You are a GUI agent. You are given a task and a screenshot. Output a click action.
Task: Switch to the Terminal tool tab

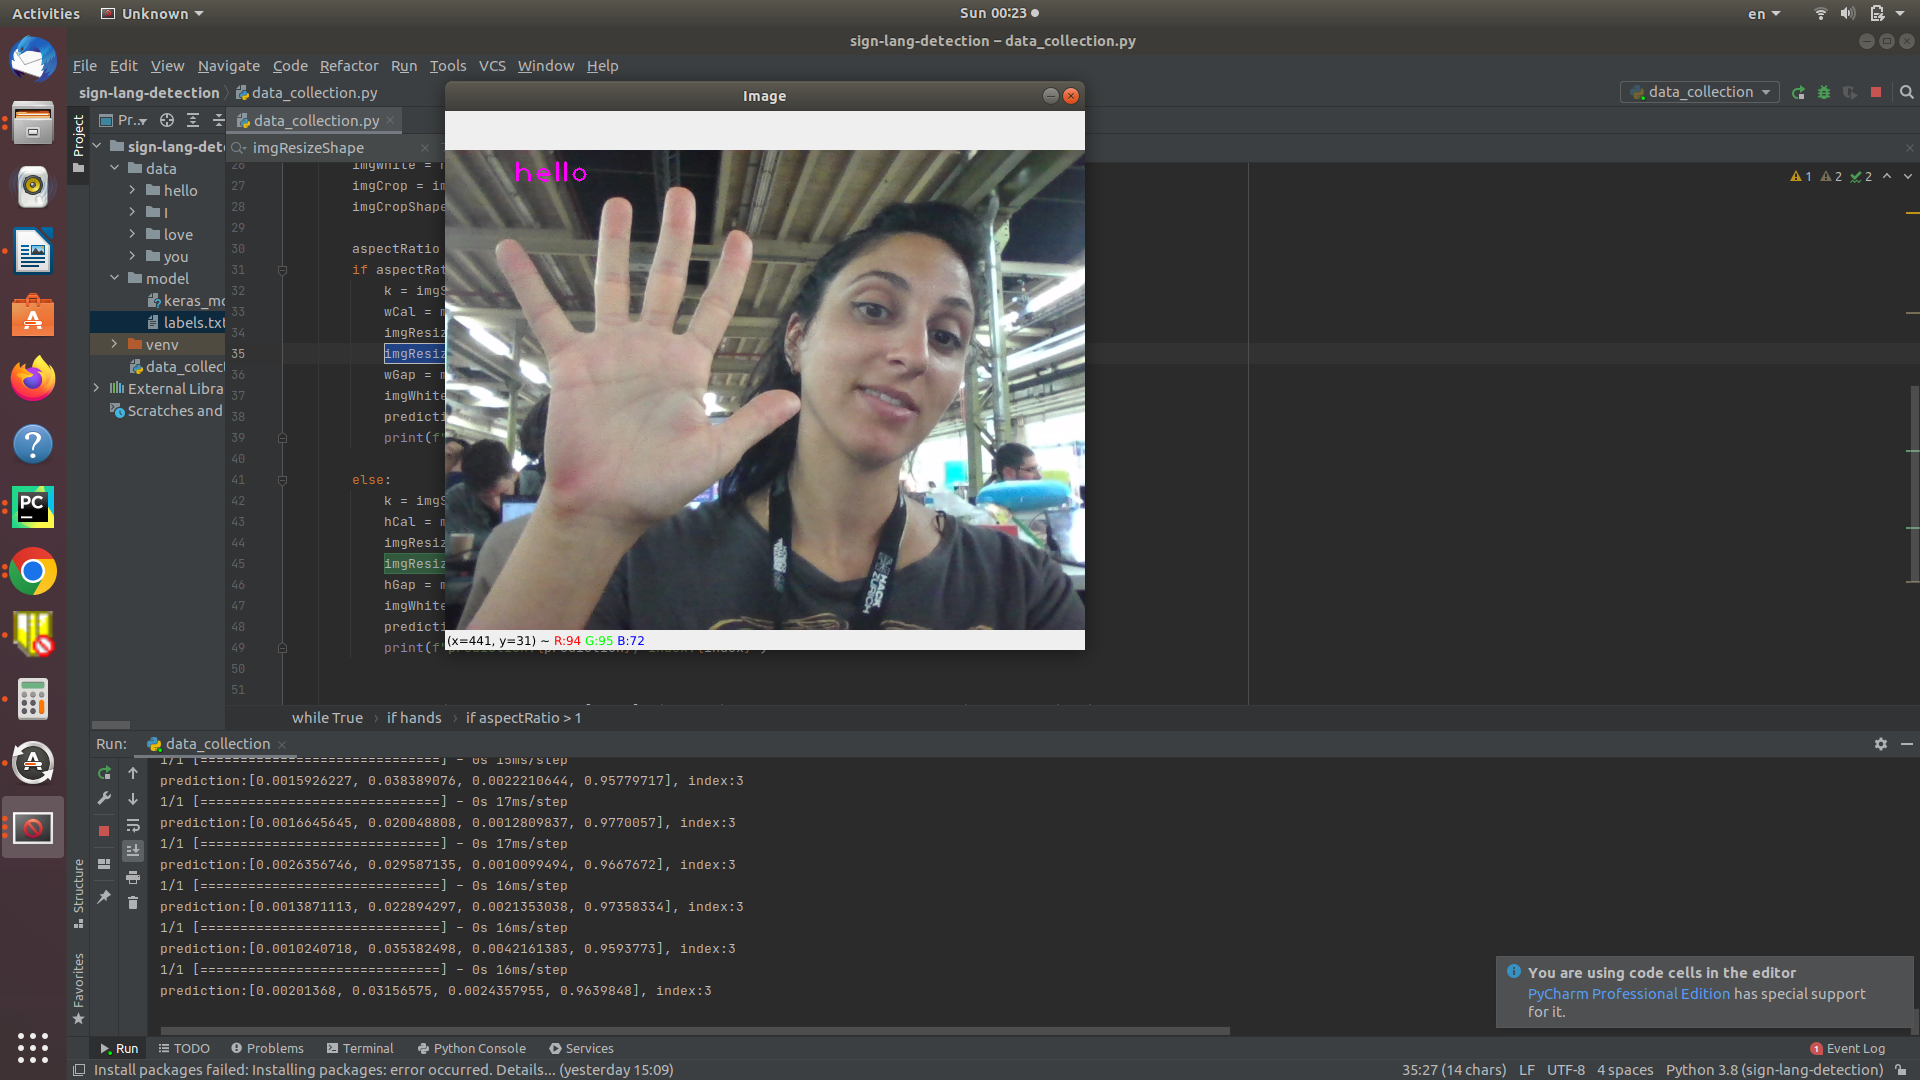pos(360,1048)
